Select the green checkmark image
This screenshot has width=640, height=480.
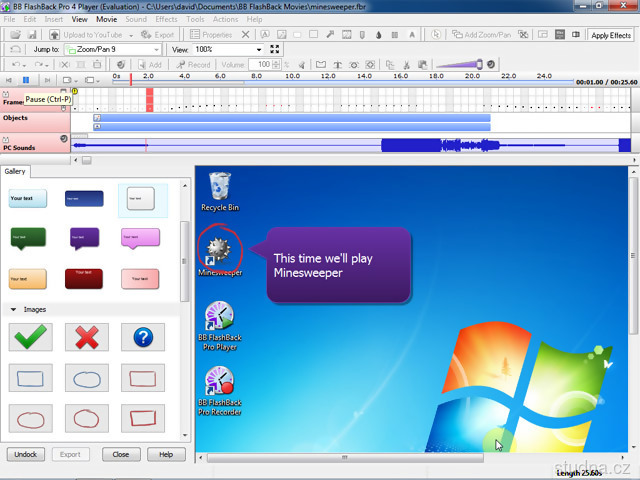pyautogui.click(x=28, y=337)
